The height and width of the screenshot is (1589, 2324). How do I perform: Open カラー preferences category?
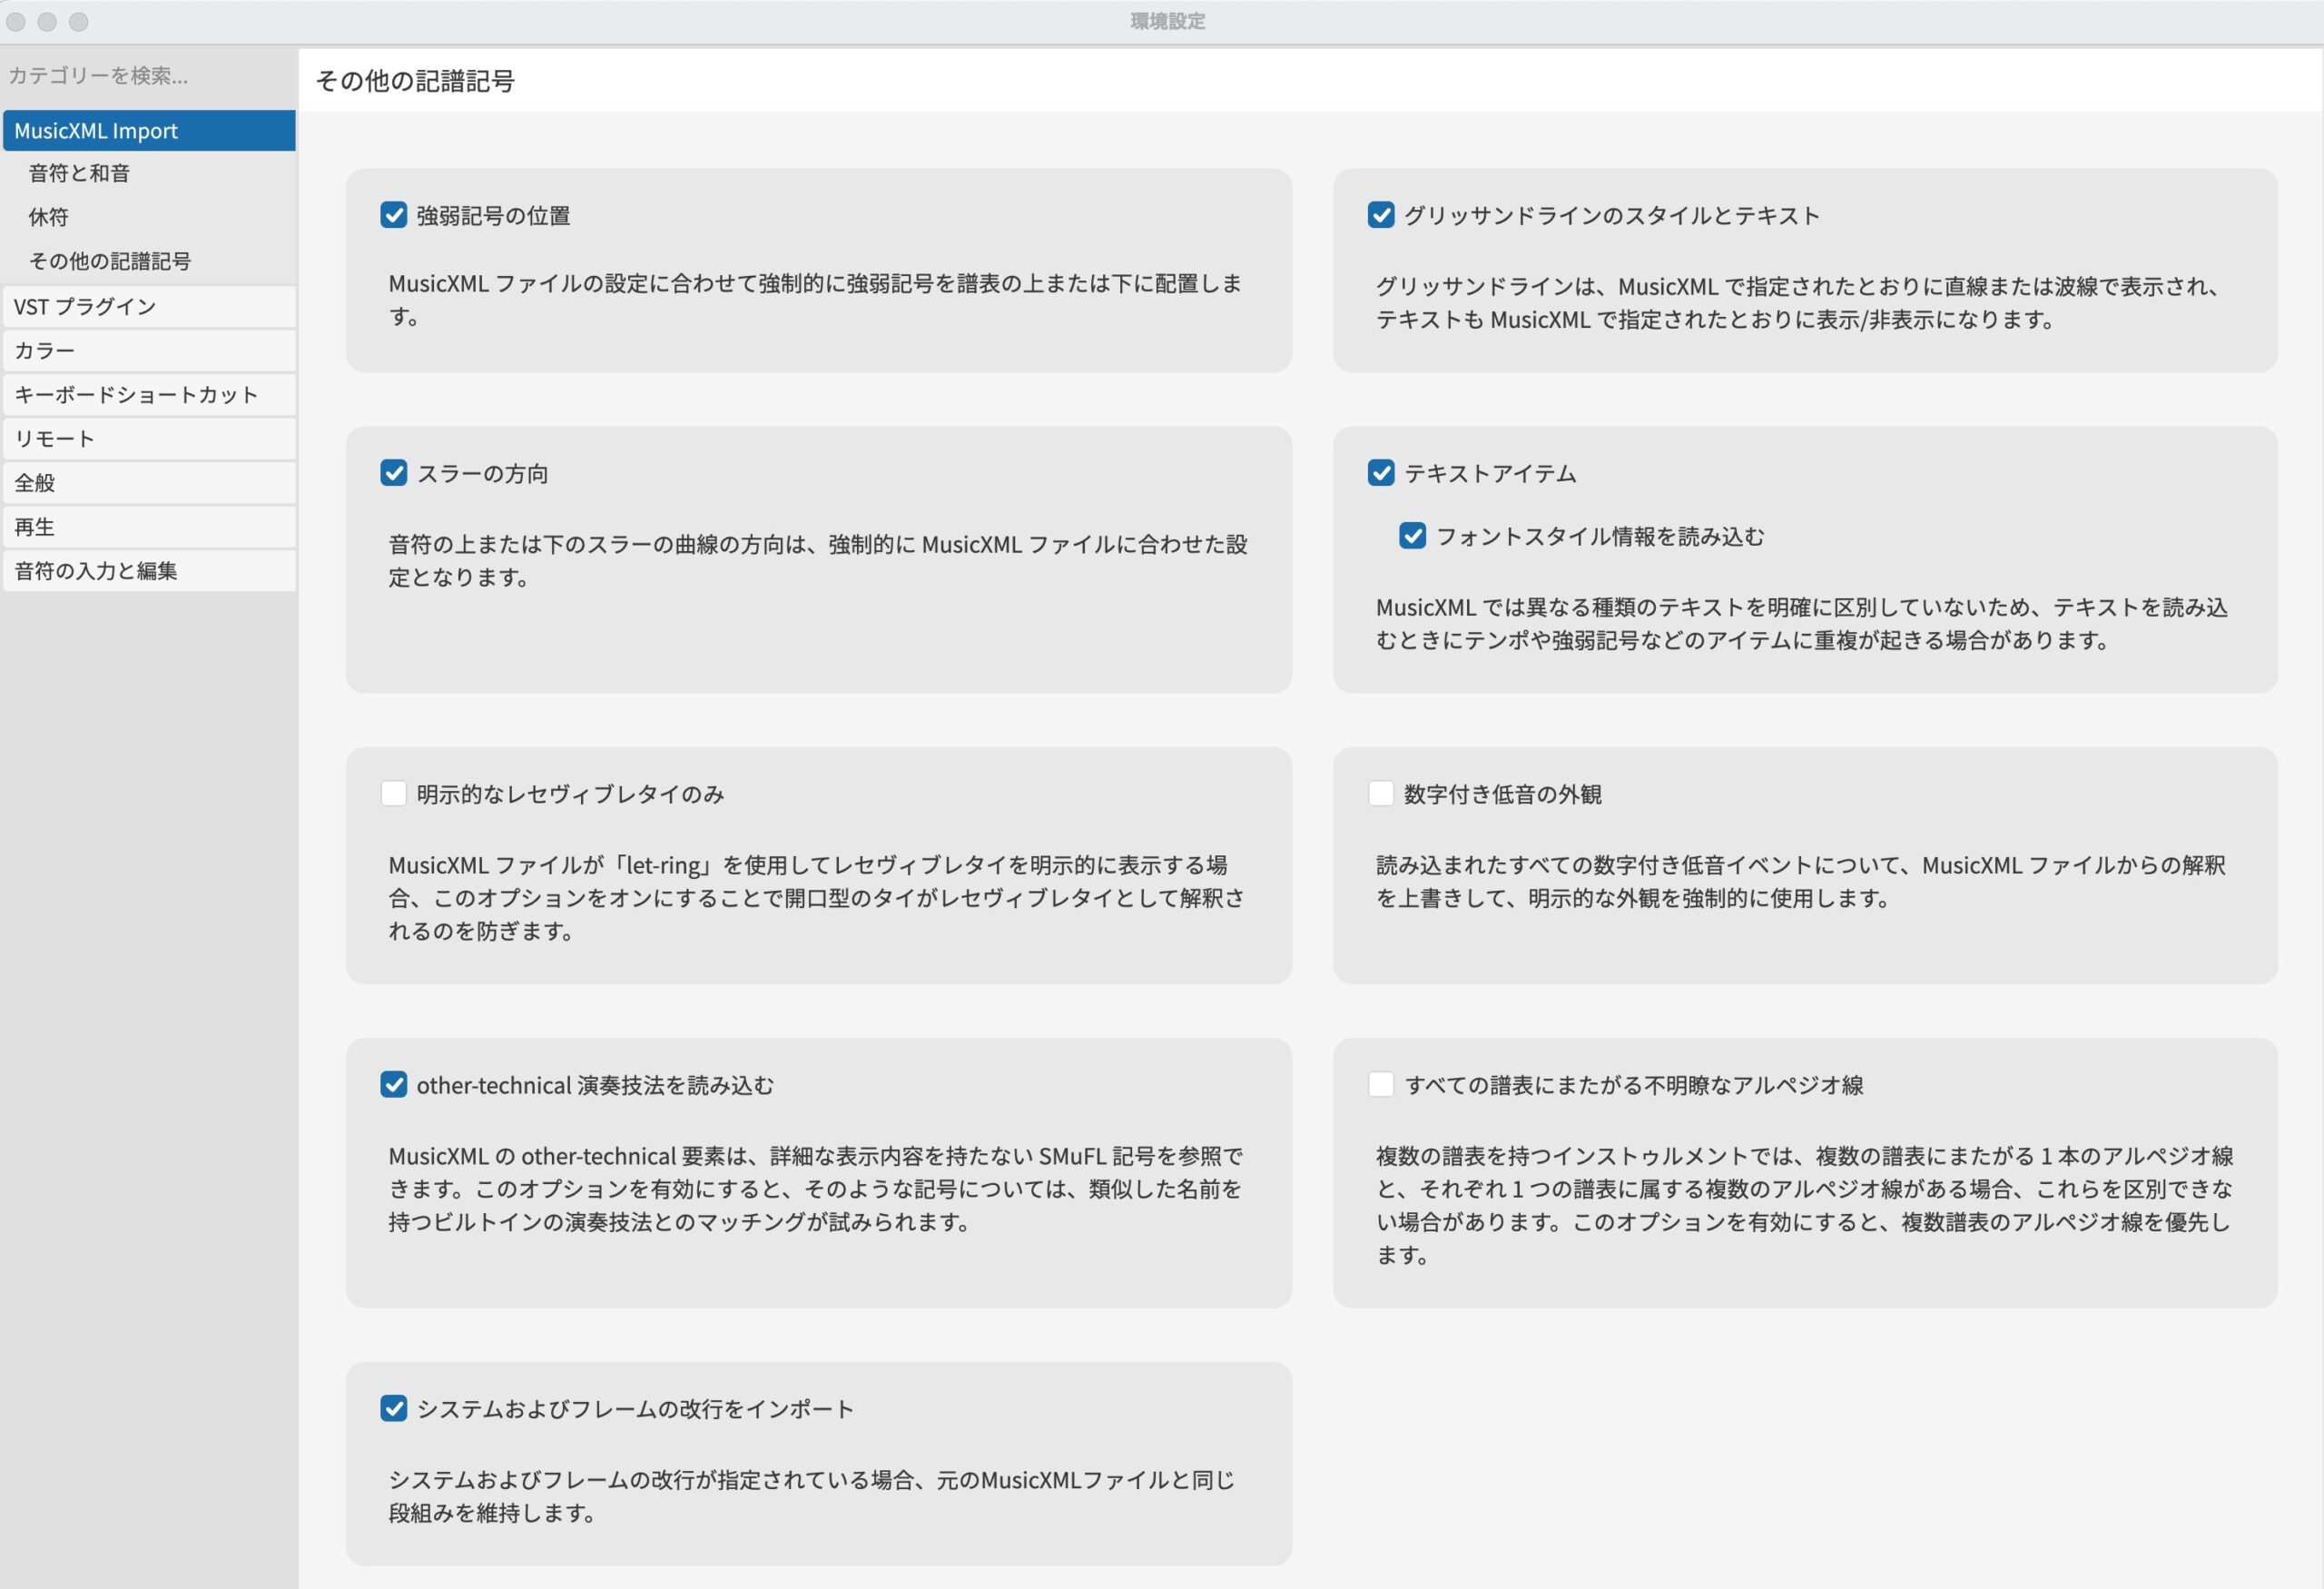click(148, 351)
